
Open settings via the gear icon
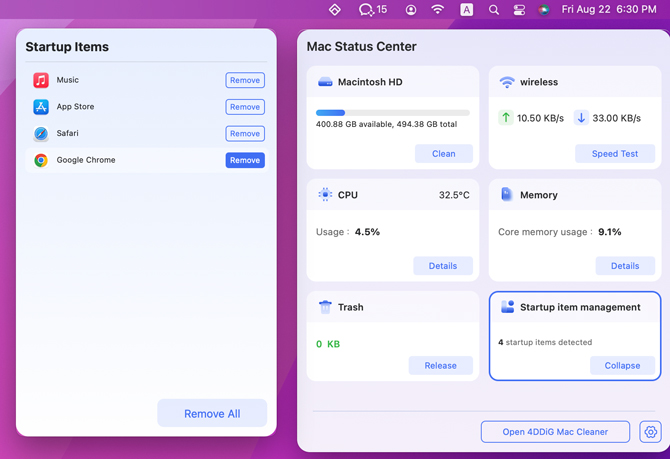[650, 432]
